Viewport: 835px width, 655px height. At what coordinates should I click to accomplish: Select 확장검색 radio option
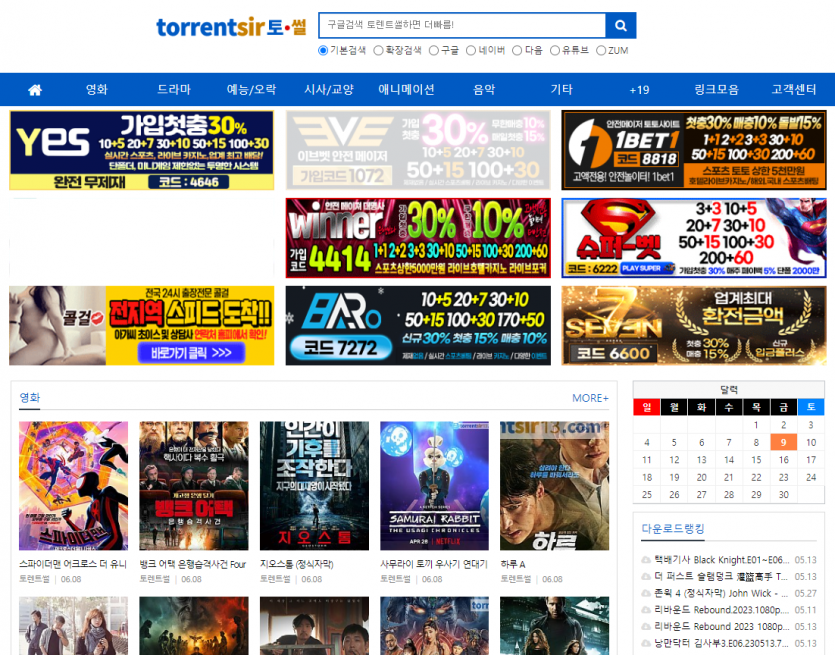[378, 51]
